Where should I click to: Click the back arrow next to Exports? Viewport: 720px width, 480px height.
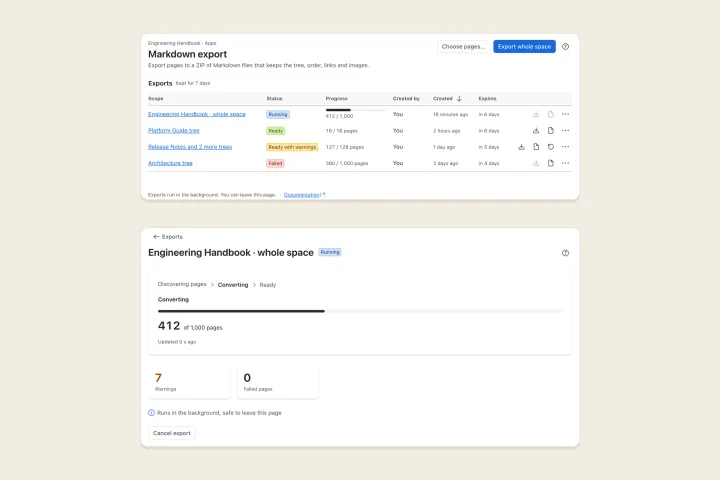(x=156, y=237)
